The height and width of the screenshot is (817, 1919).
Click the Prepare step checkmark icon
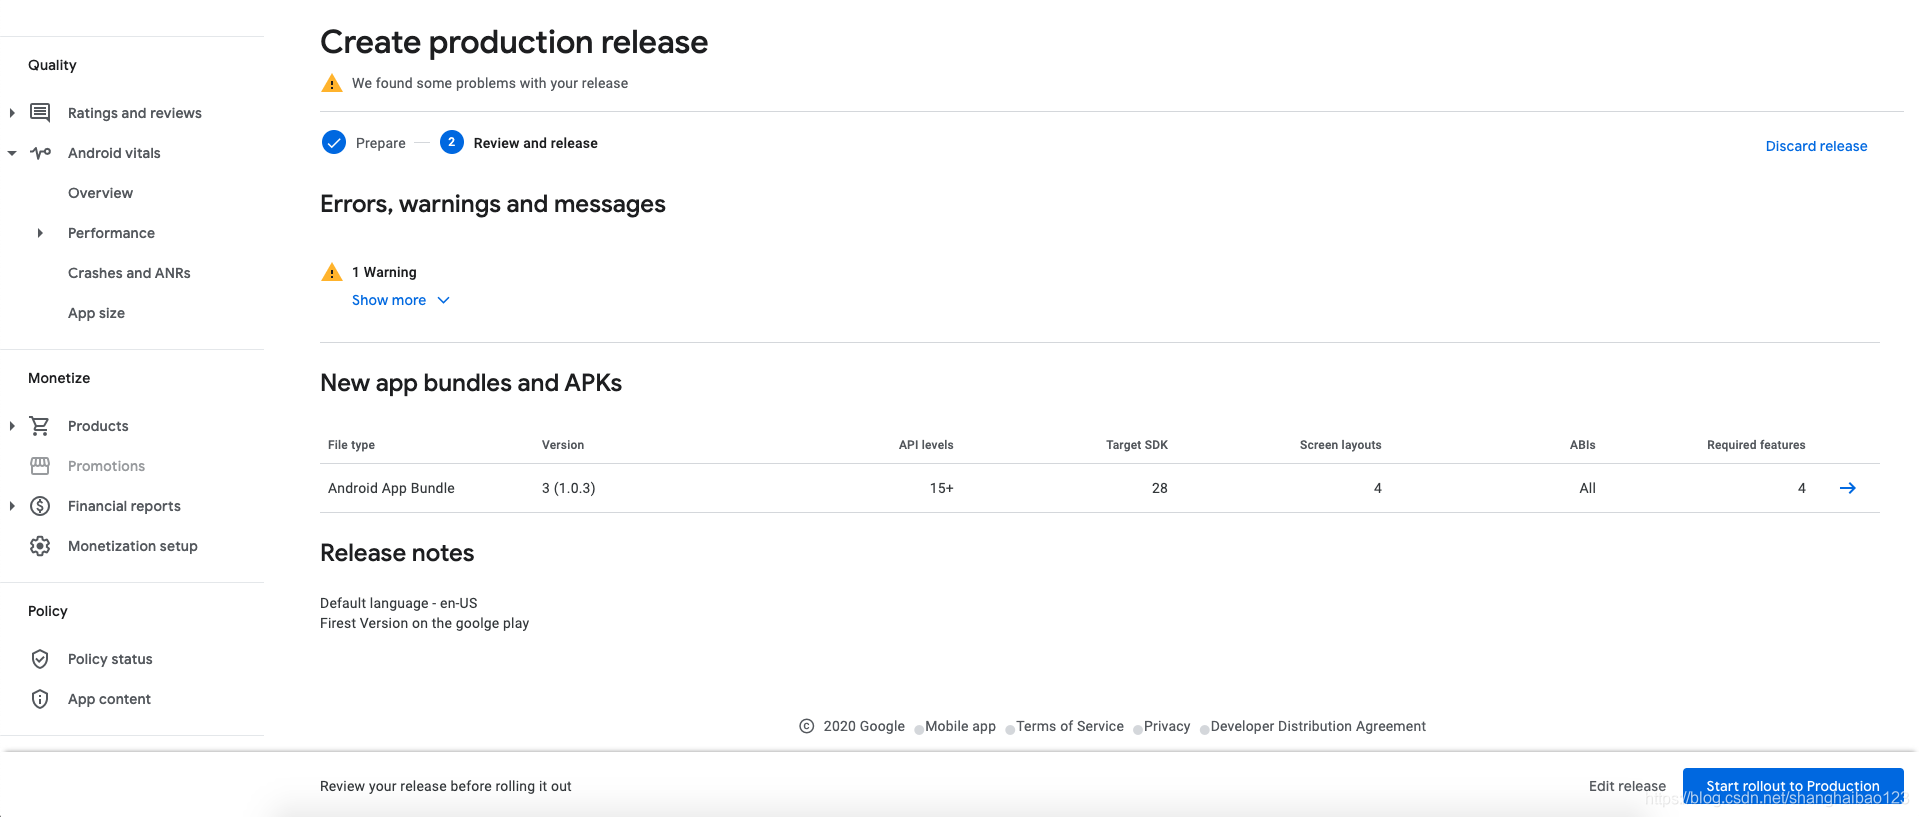[334, 142]
